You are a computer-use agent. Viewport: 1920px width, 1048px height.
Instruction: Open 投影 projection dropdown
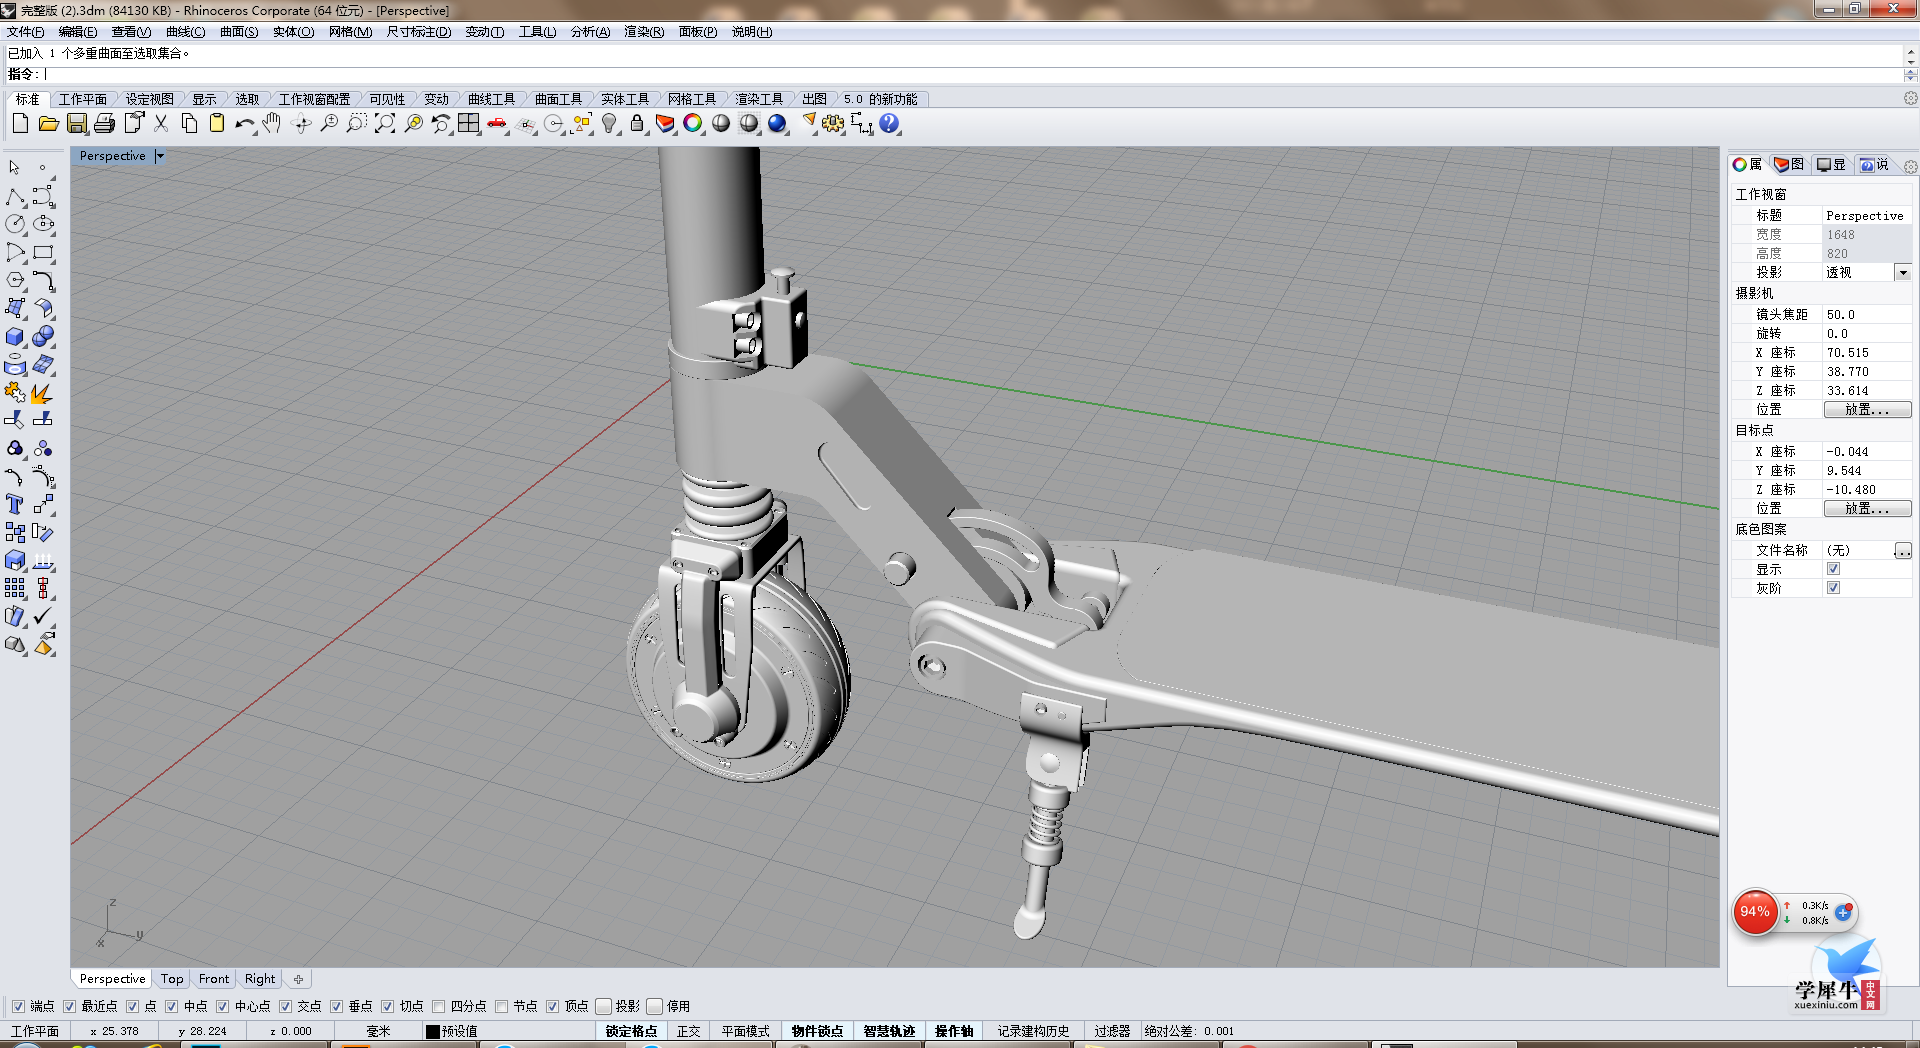[1903, 273]
